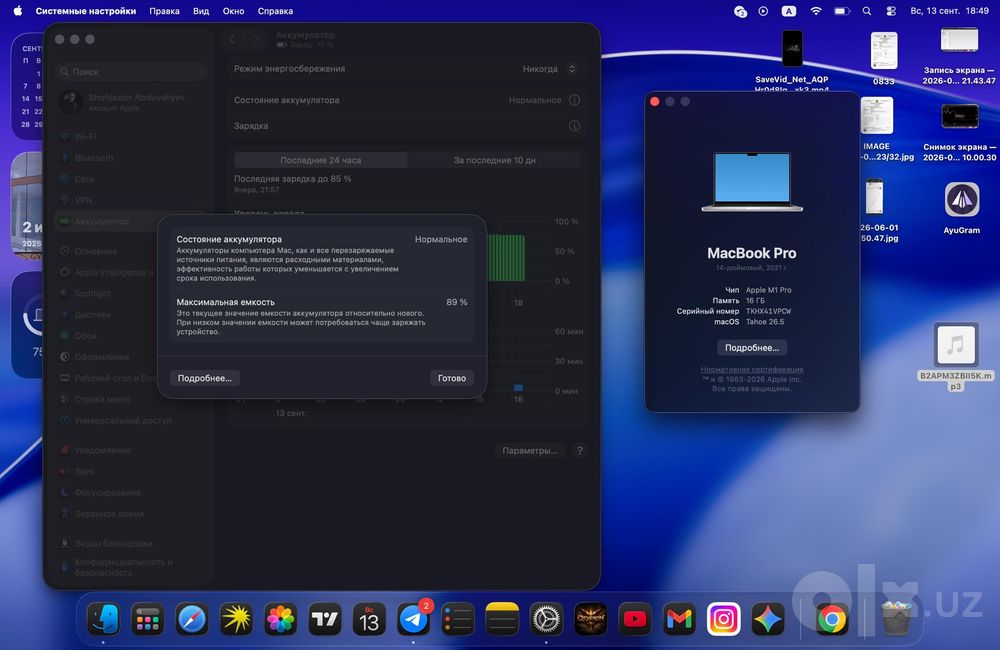The image size is (1000, 650).
Task: Switch to Последние 24 часа tab
Action: click(321, 160)
